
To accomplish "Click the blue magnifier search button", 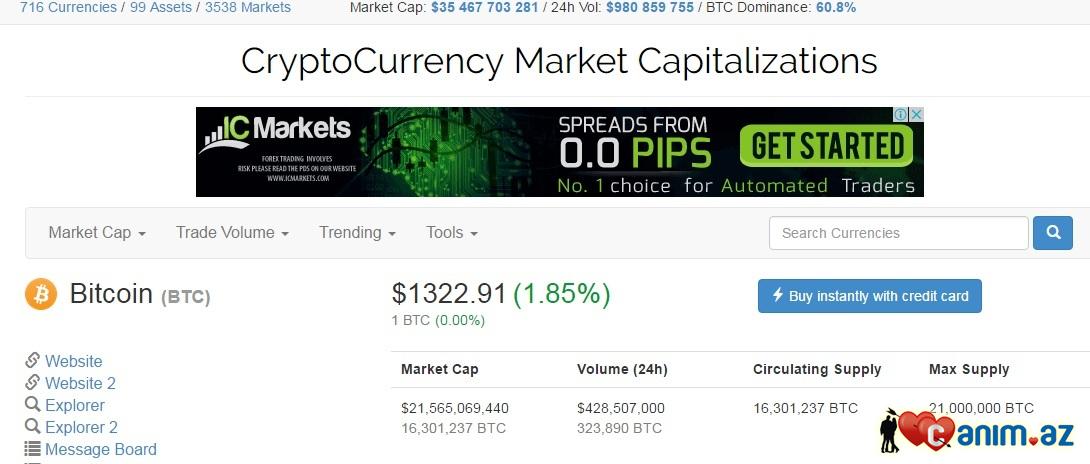I will (x=1052, y=233).
